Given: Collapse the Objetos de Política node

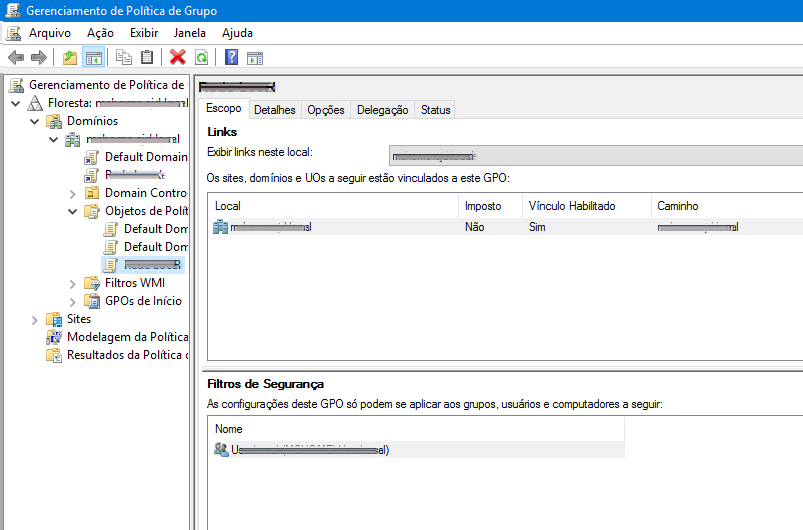Looking at the screenshot, I should [73, 211].
